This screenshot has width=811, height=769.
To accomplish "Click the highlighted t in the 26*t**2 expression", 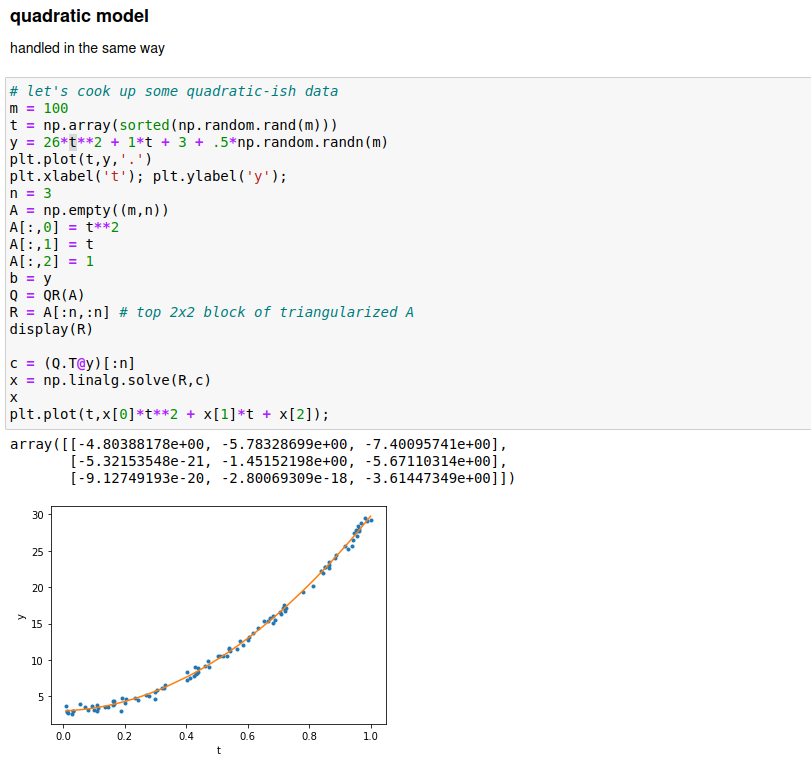I will click(72, 142).
